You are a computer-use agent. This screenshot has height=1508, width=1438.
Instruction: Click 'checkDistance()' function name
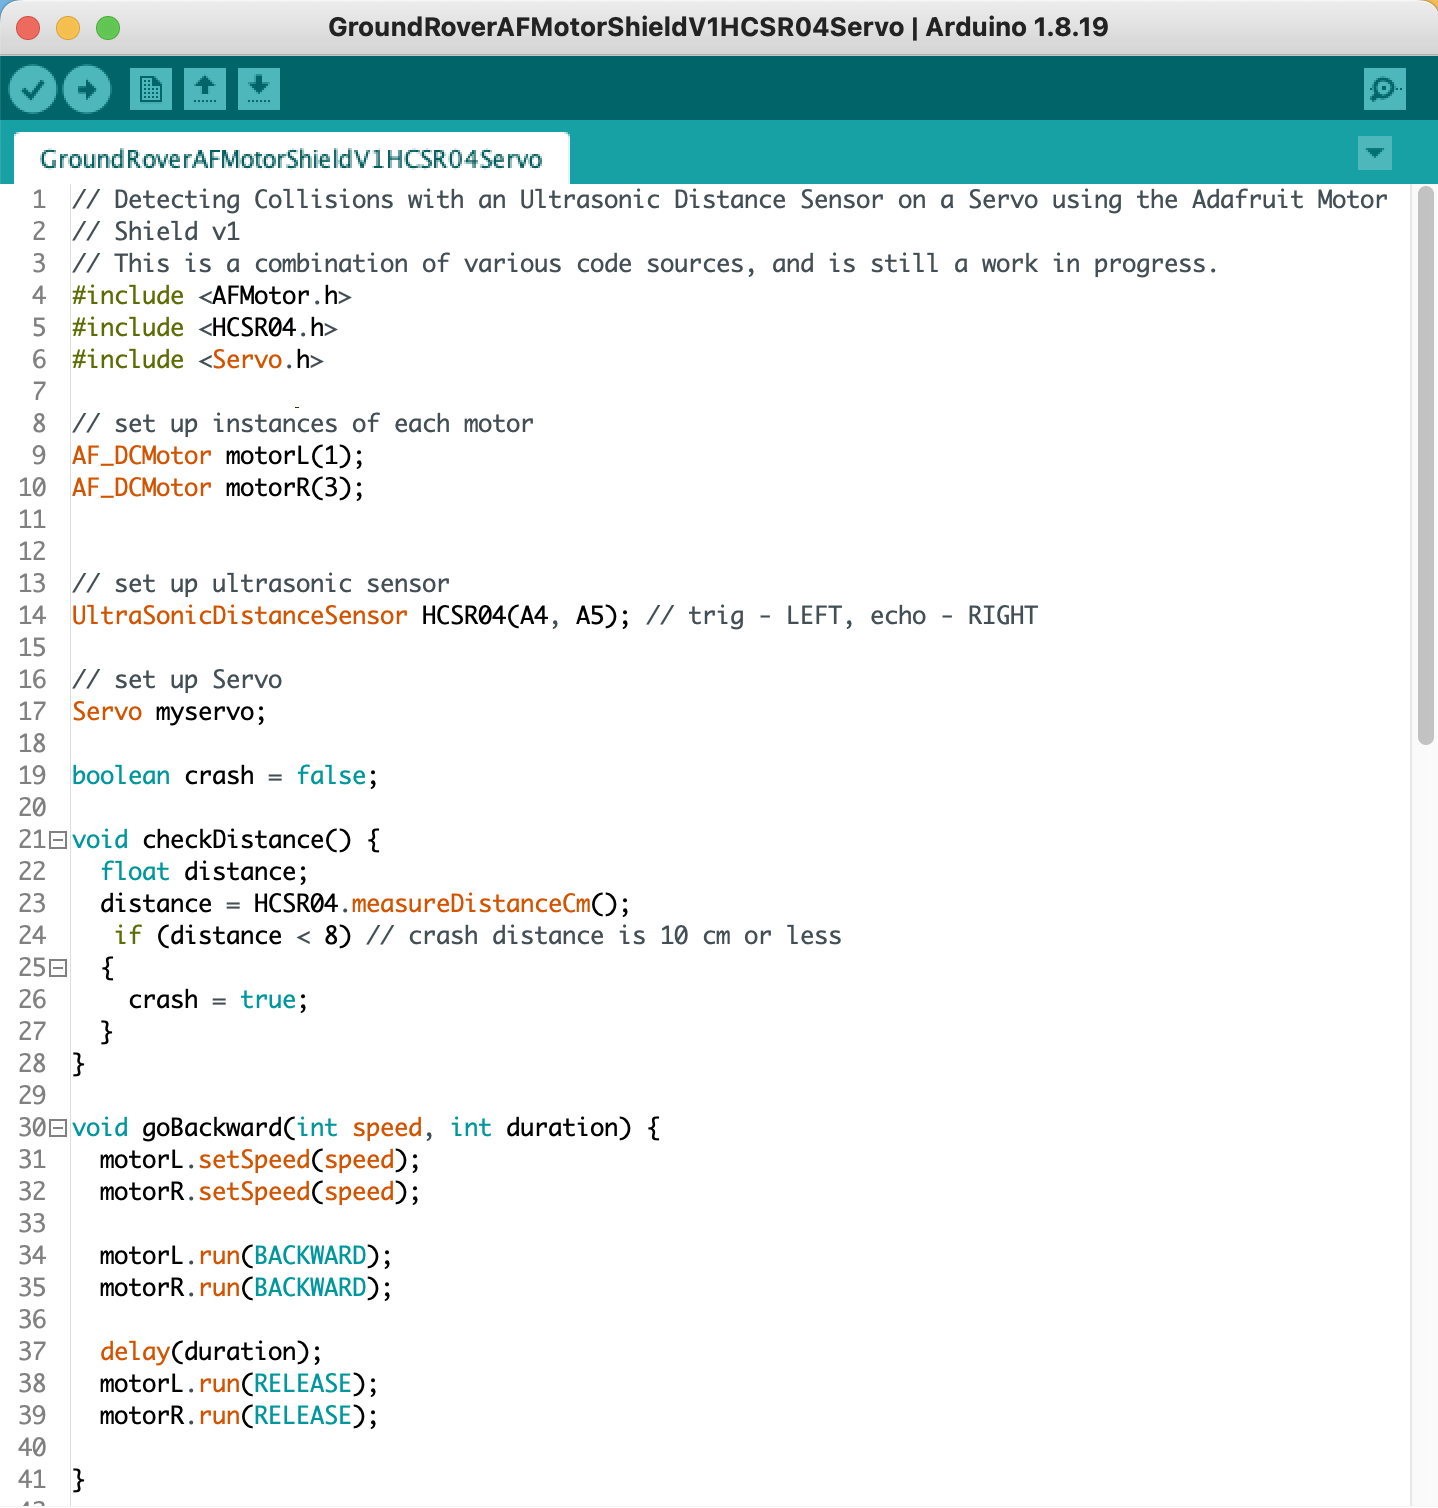(247, 840)
